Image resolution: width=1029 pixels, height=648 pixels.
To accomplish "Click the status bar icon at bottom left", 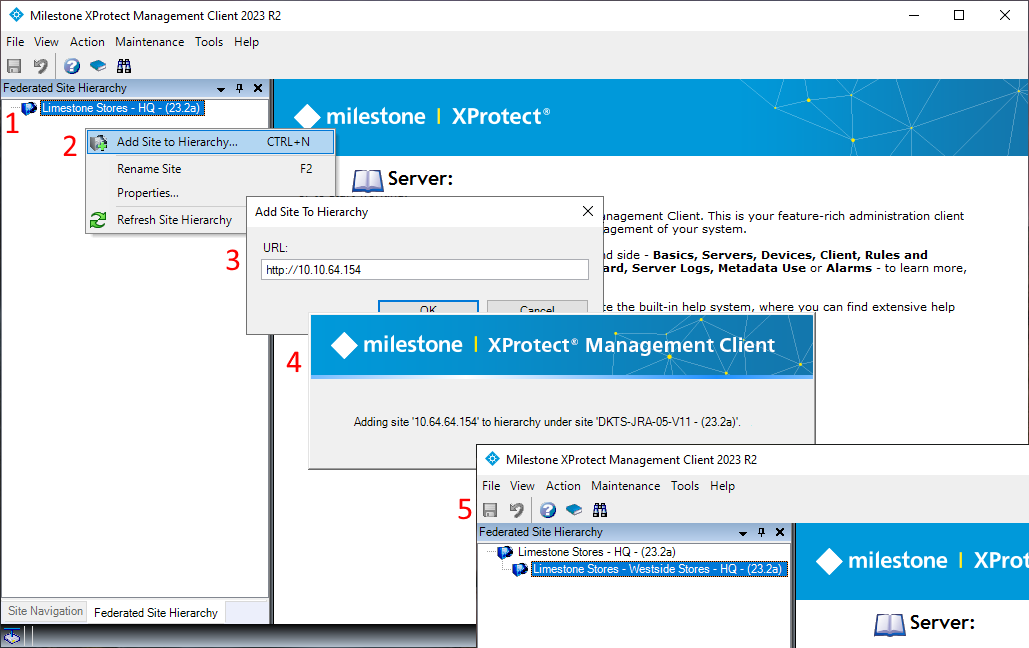I will [12, 636].
